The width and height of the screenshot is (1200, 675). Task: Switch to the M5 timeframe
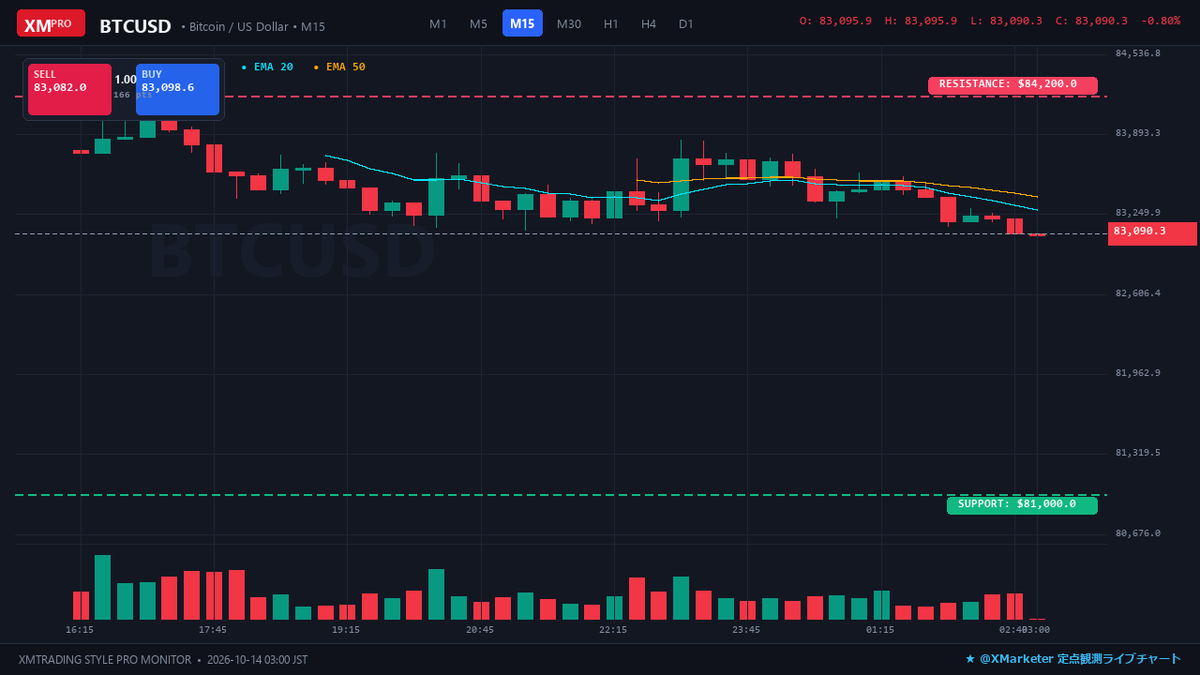(x=479, y=23)
